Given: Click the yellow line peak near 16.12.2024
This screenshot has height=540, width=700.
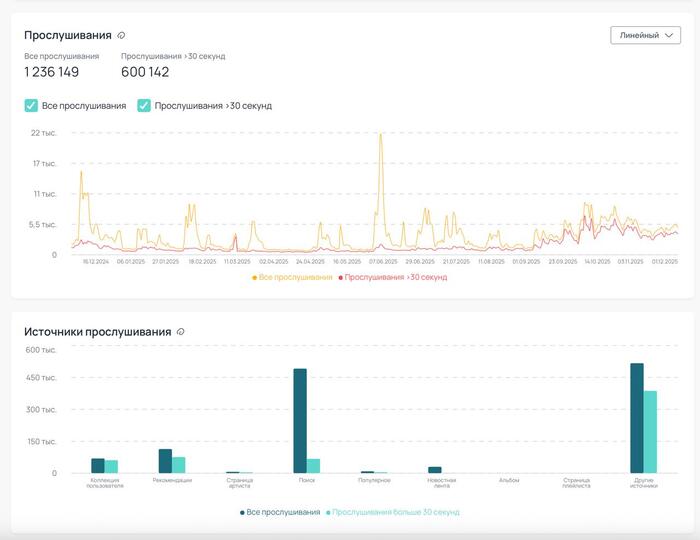Looking at the screenshot, I should [x=81, y=173].
